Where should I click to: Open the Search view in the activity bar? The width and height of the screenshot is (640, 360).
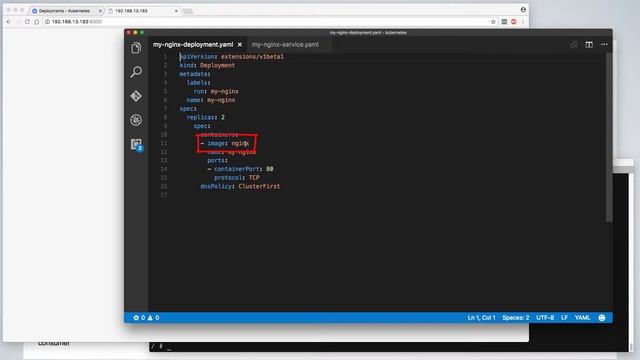pyautogui.click(x=136, y=72)
